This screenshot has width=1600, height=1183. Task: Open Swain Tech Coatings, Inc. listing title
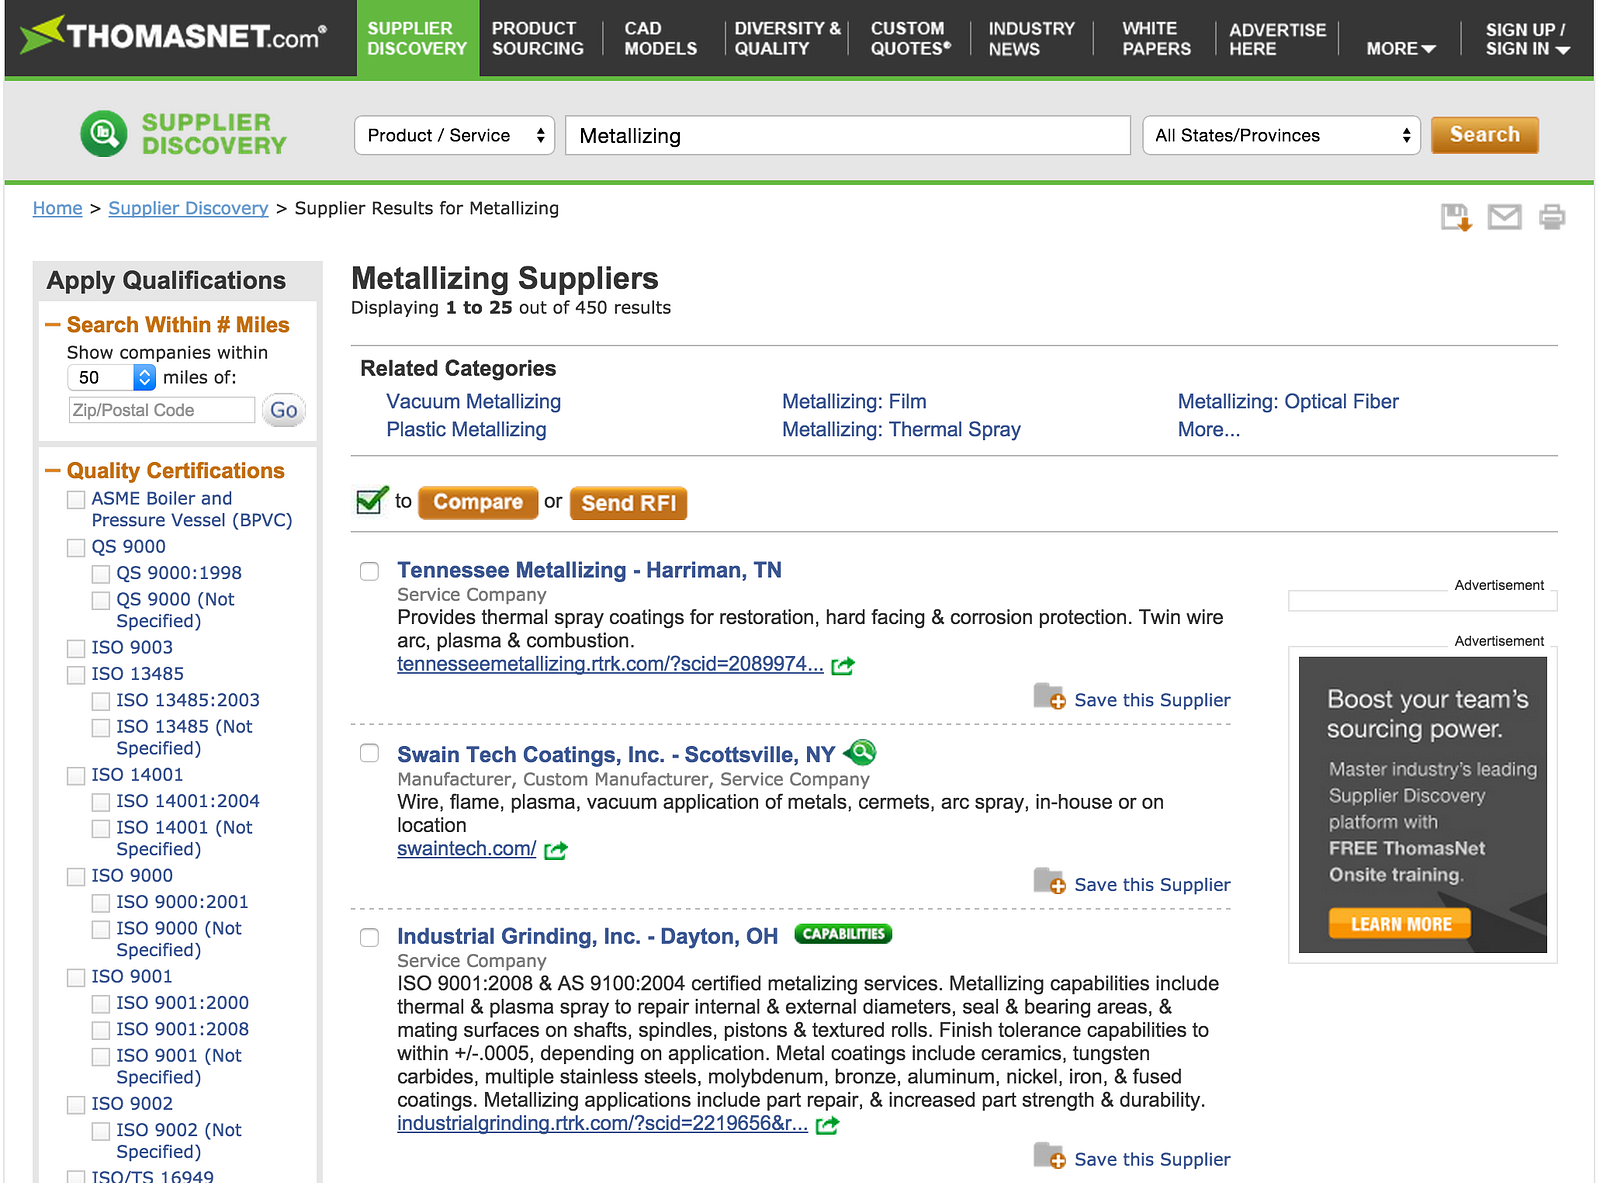616,755
